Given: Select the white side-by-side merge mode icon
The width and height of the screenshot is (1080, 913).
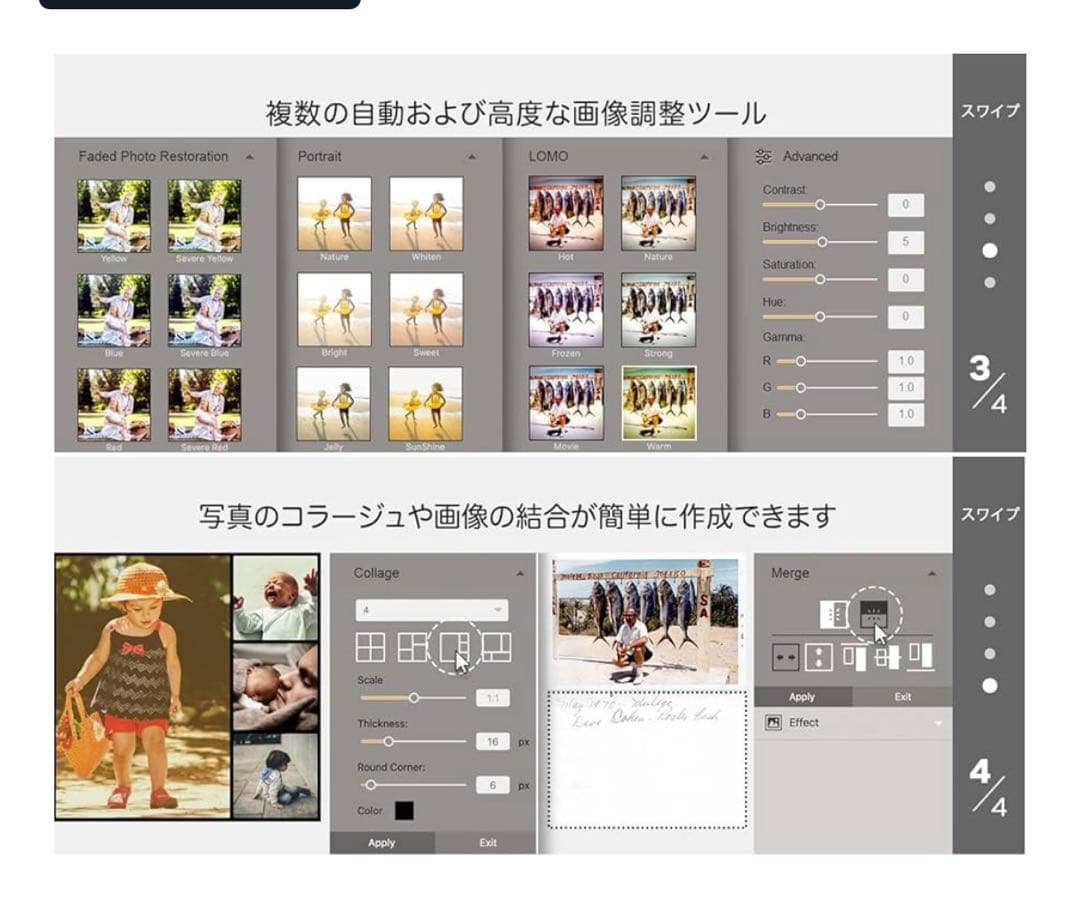Looking at the screenshot, I should 833,613.
